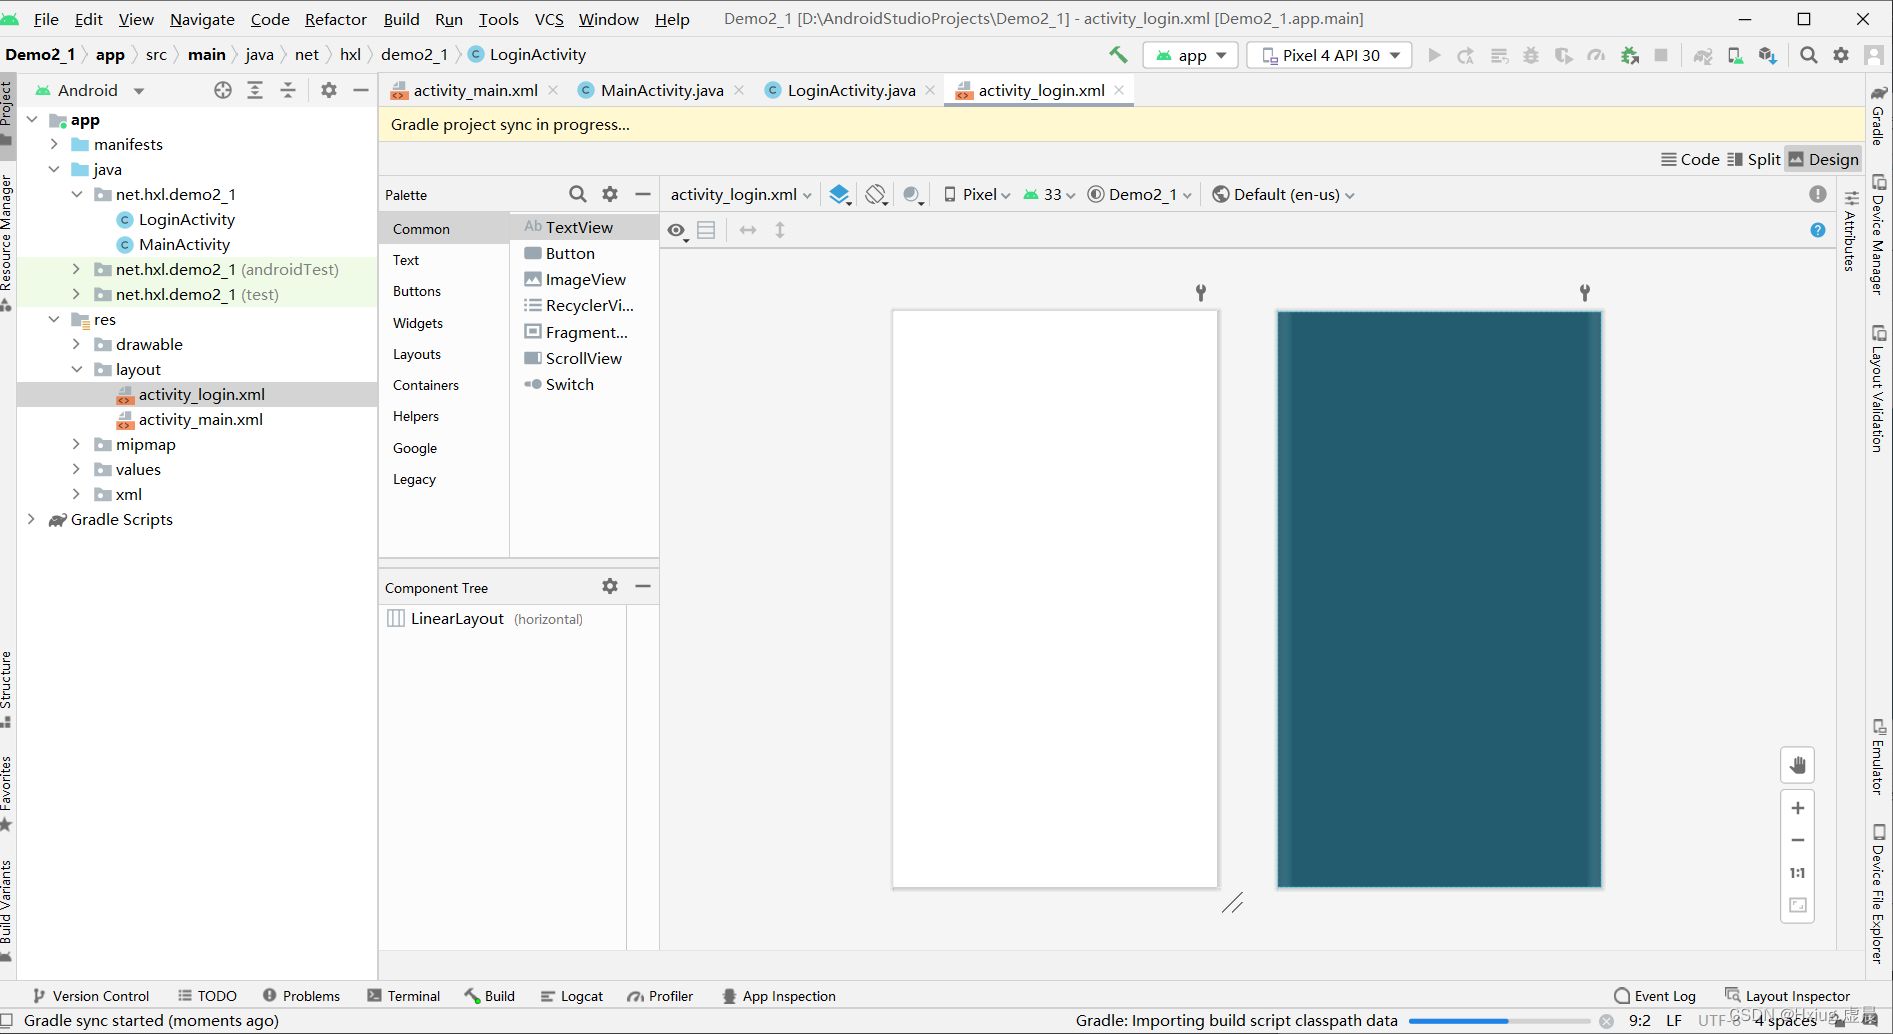Image resolution: width=1893 pixels, height=1034 pixels.
Task: Expand the manifests folder
Action: point(54,144)
